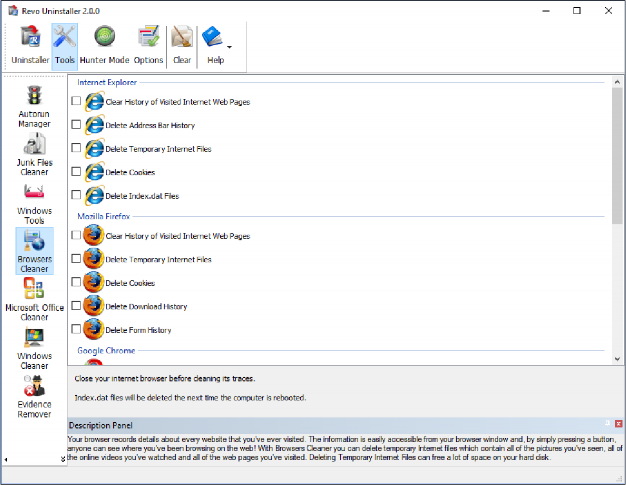Select Browsers Cleaner sidebar tool
Image resolution: width=626 pixels, height=485 pixels.
(34, 251)
